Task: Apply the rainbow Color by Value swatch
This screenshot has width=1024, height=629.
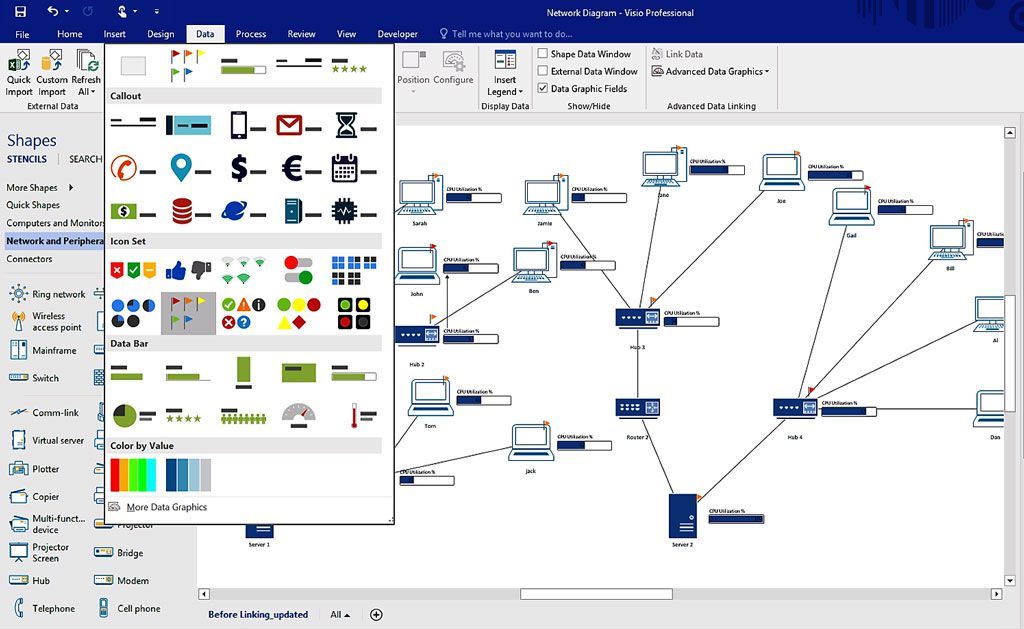Action: point(133,474)
